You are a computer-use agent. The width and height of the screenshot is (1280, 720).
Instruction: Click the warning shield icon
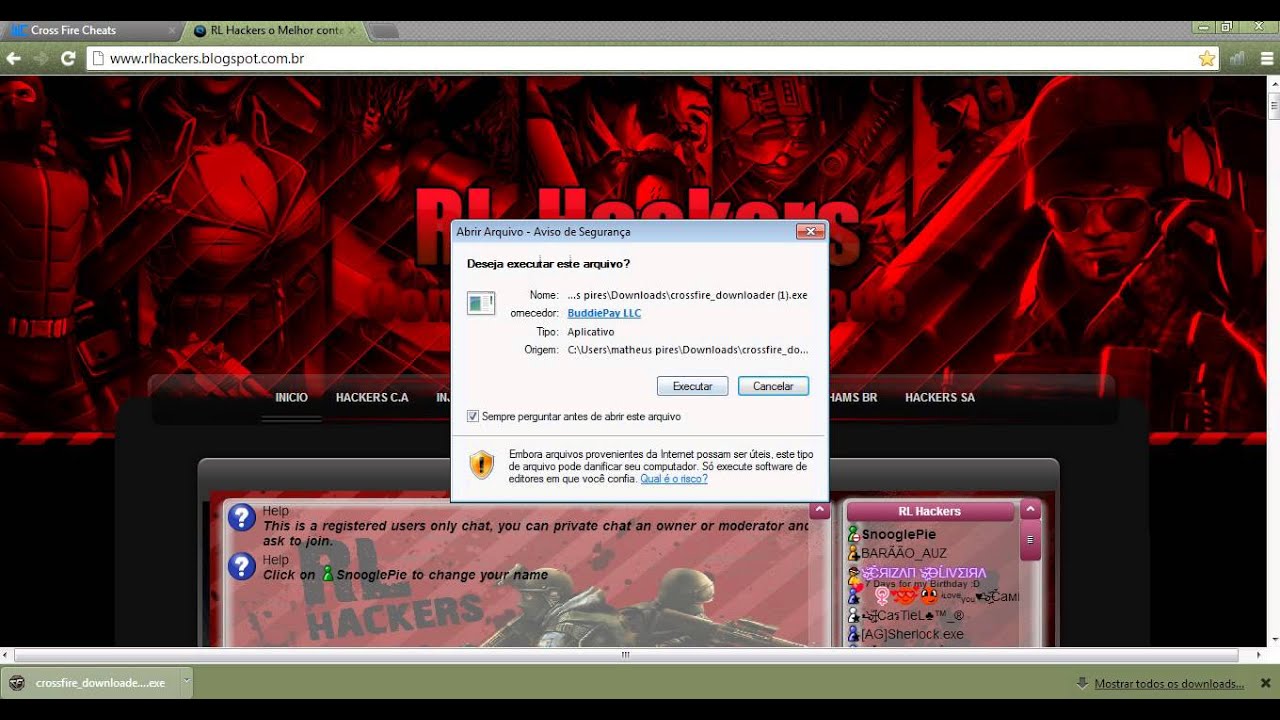482,464
